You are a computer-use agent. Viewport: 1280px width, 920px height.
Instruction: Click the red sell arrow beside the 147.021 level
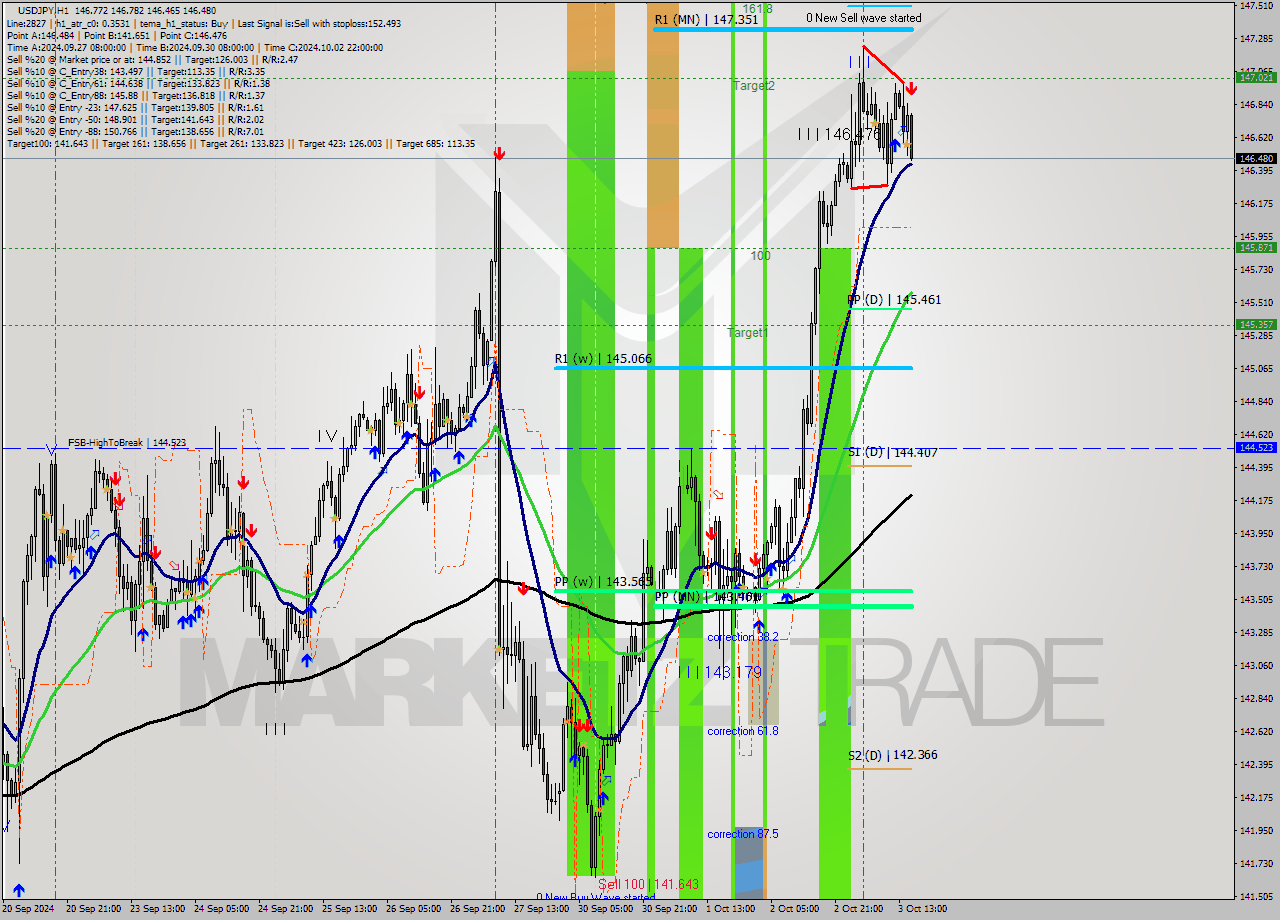click(x=911, y=89)
